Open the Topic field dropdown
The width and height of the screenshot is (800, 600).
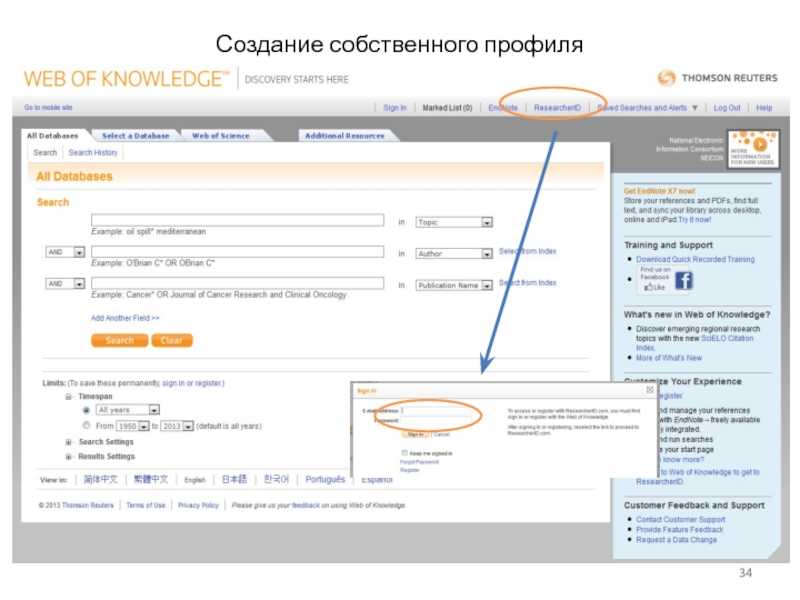click(487, 222)
